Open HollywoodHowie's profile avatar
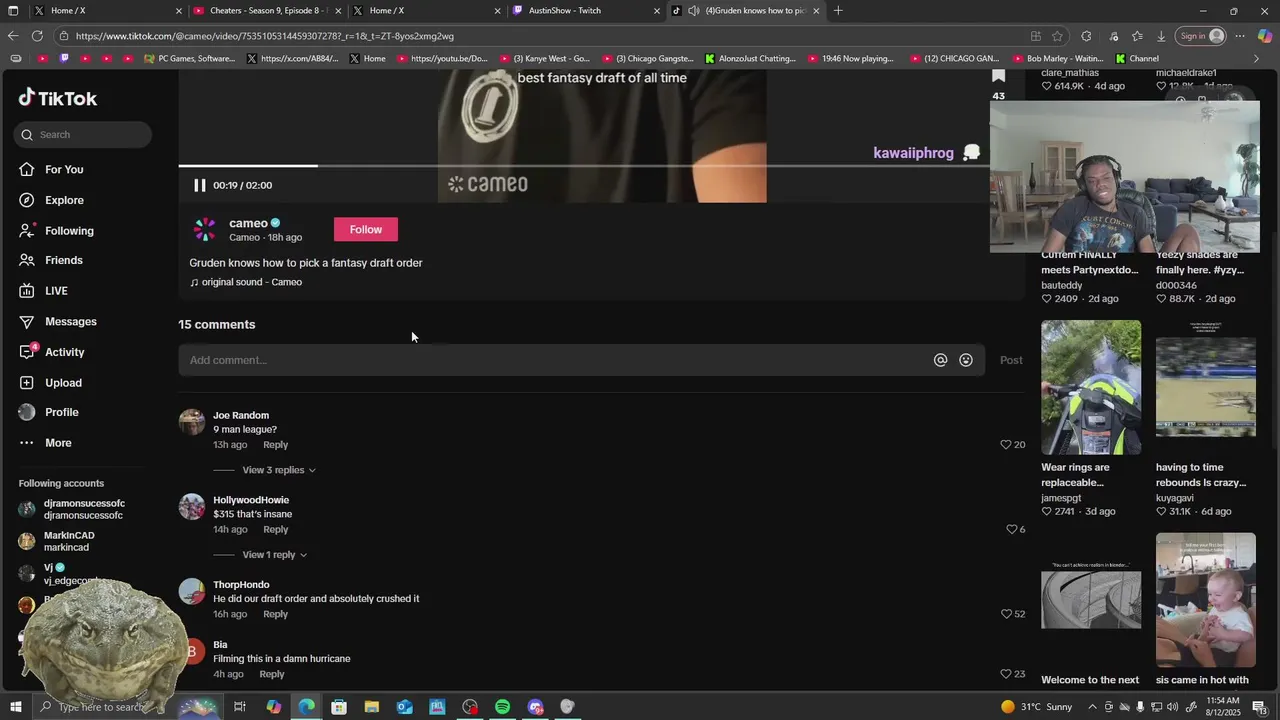Viewport: 1280px width, 720px height. click(192, 506)
